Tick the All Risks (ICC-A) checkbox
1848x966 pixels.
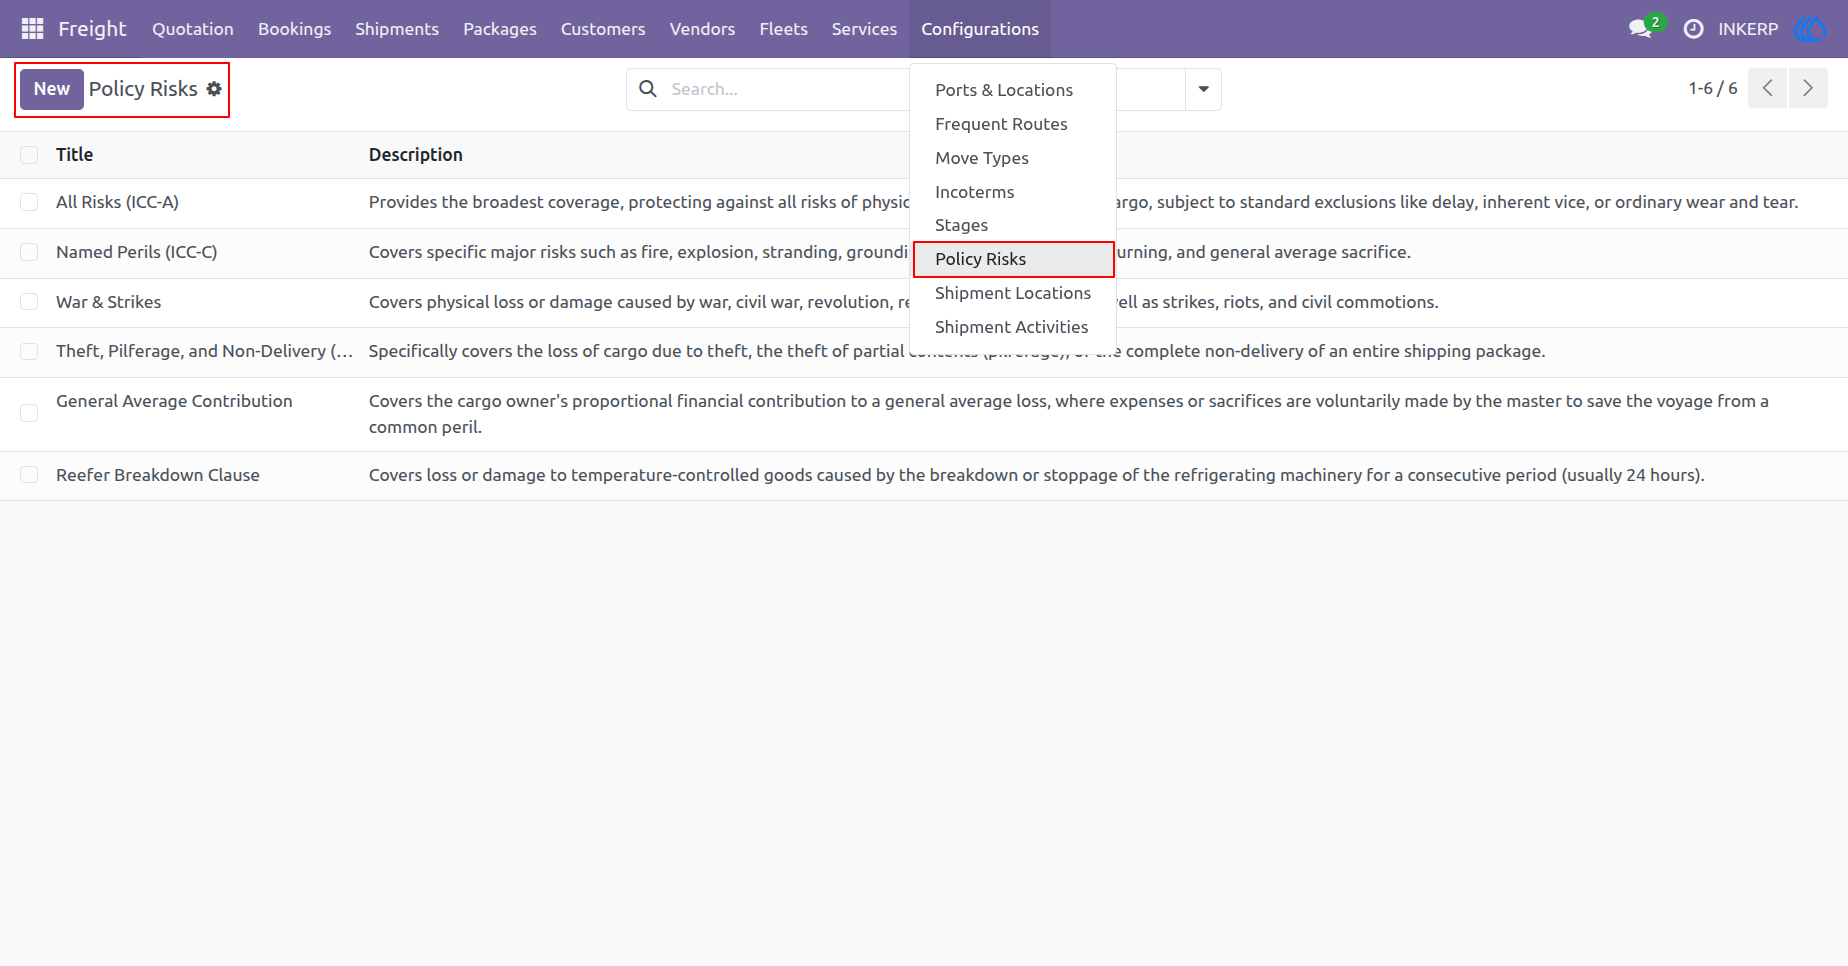(29, 202)
